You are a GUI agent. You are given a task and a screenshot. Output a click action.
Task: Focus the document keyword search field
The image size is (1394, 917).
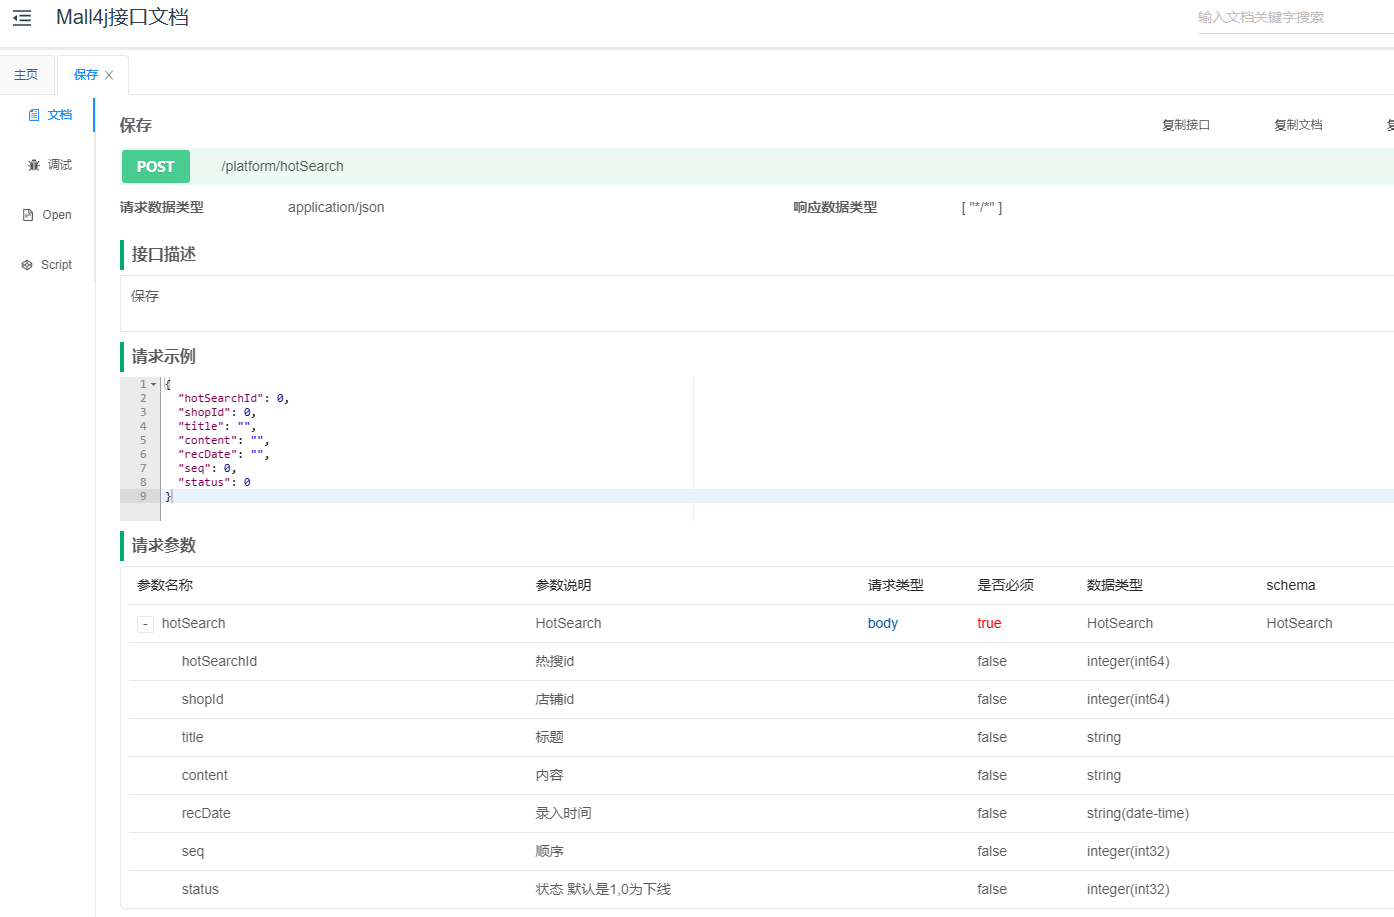[1290, 17]
